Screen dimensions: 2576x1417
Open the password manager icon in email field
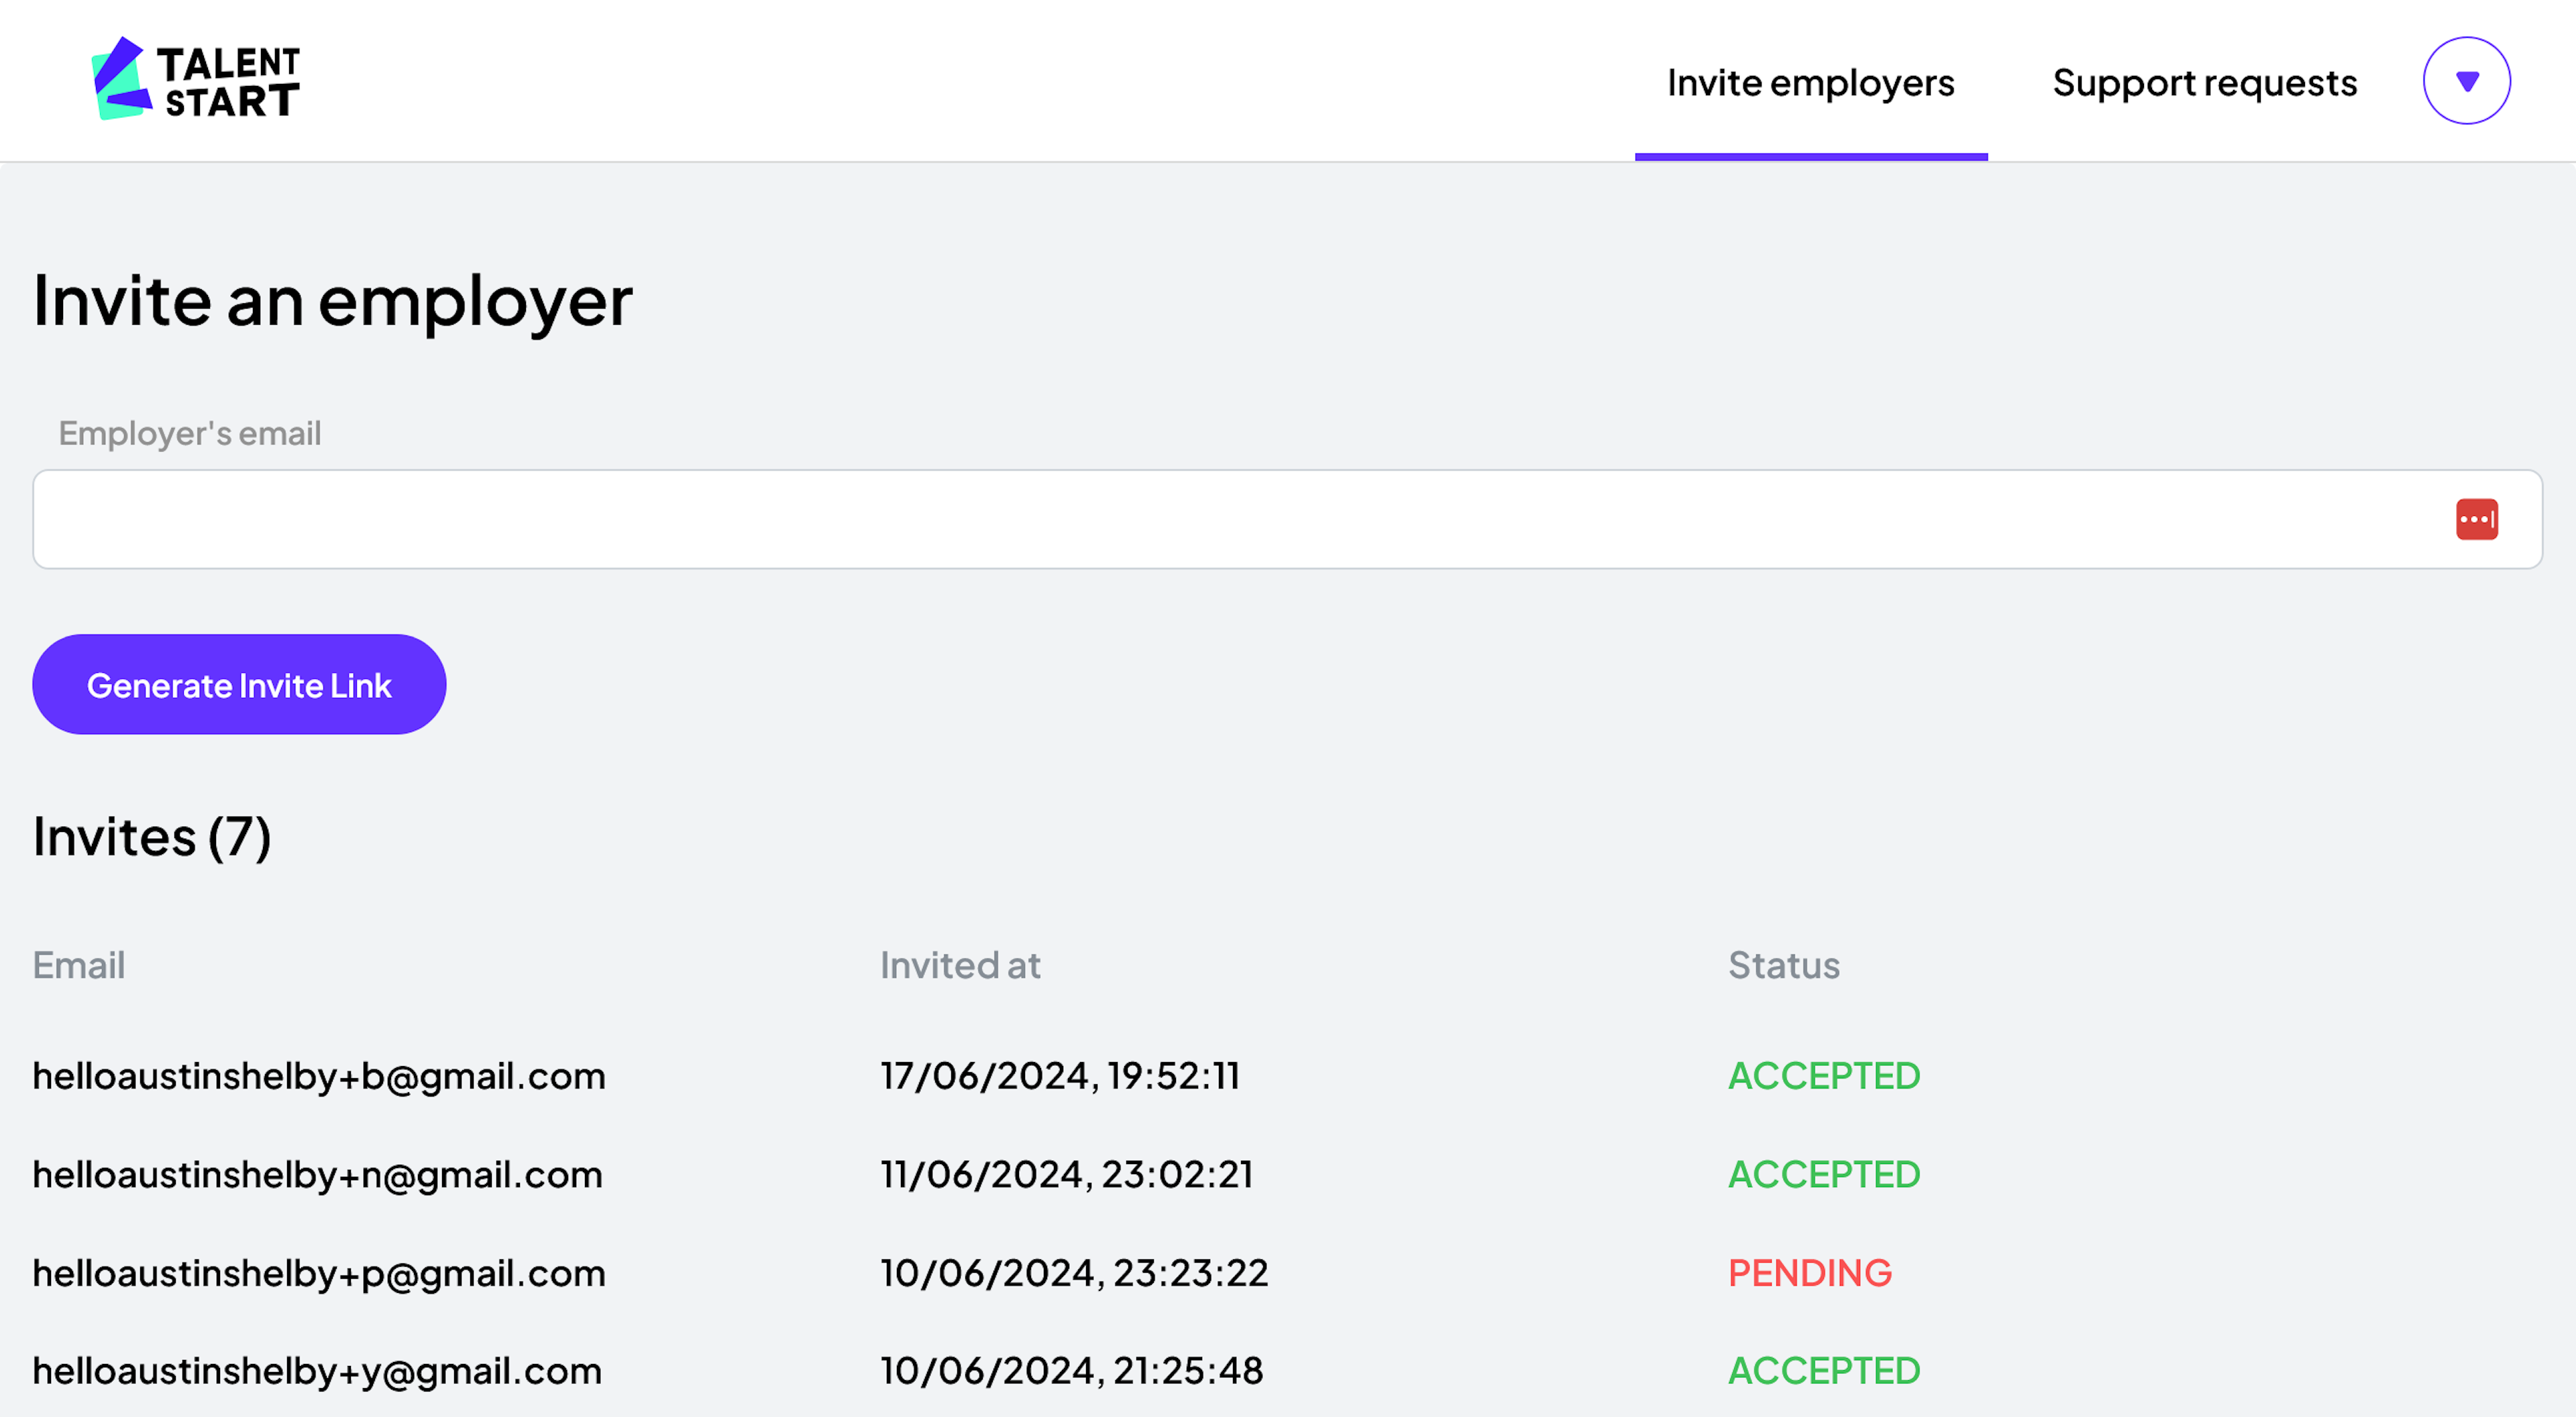pyautogui.click(x=2476, y=519)
